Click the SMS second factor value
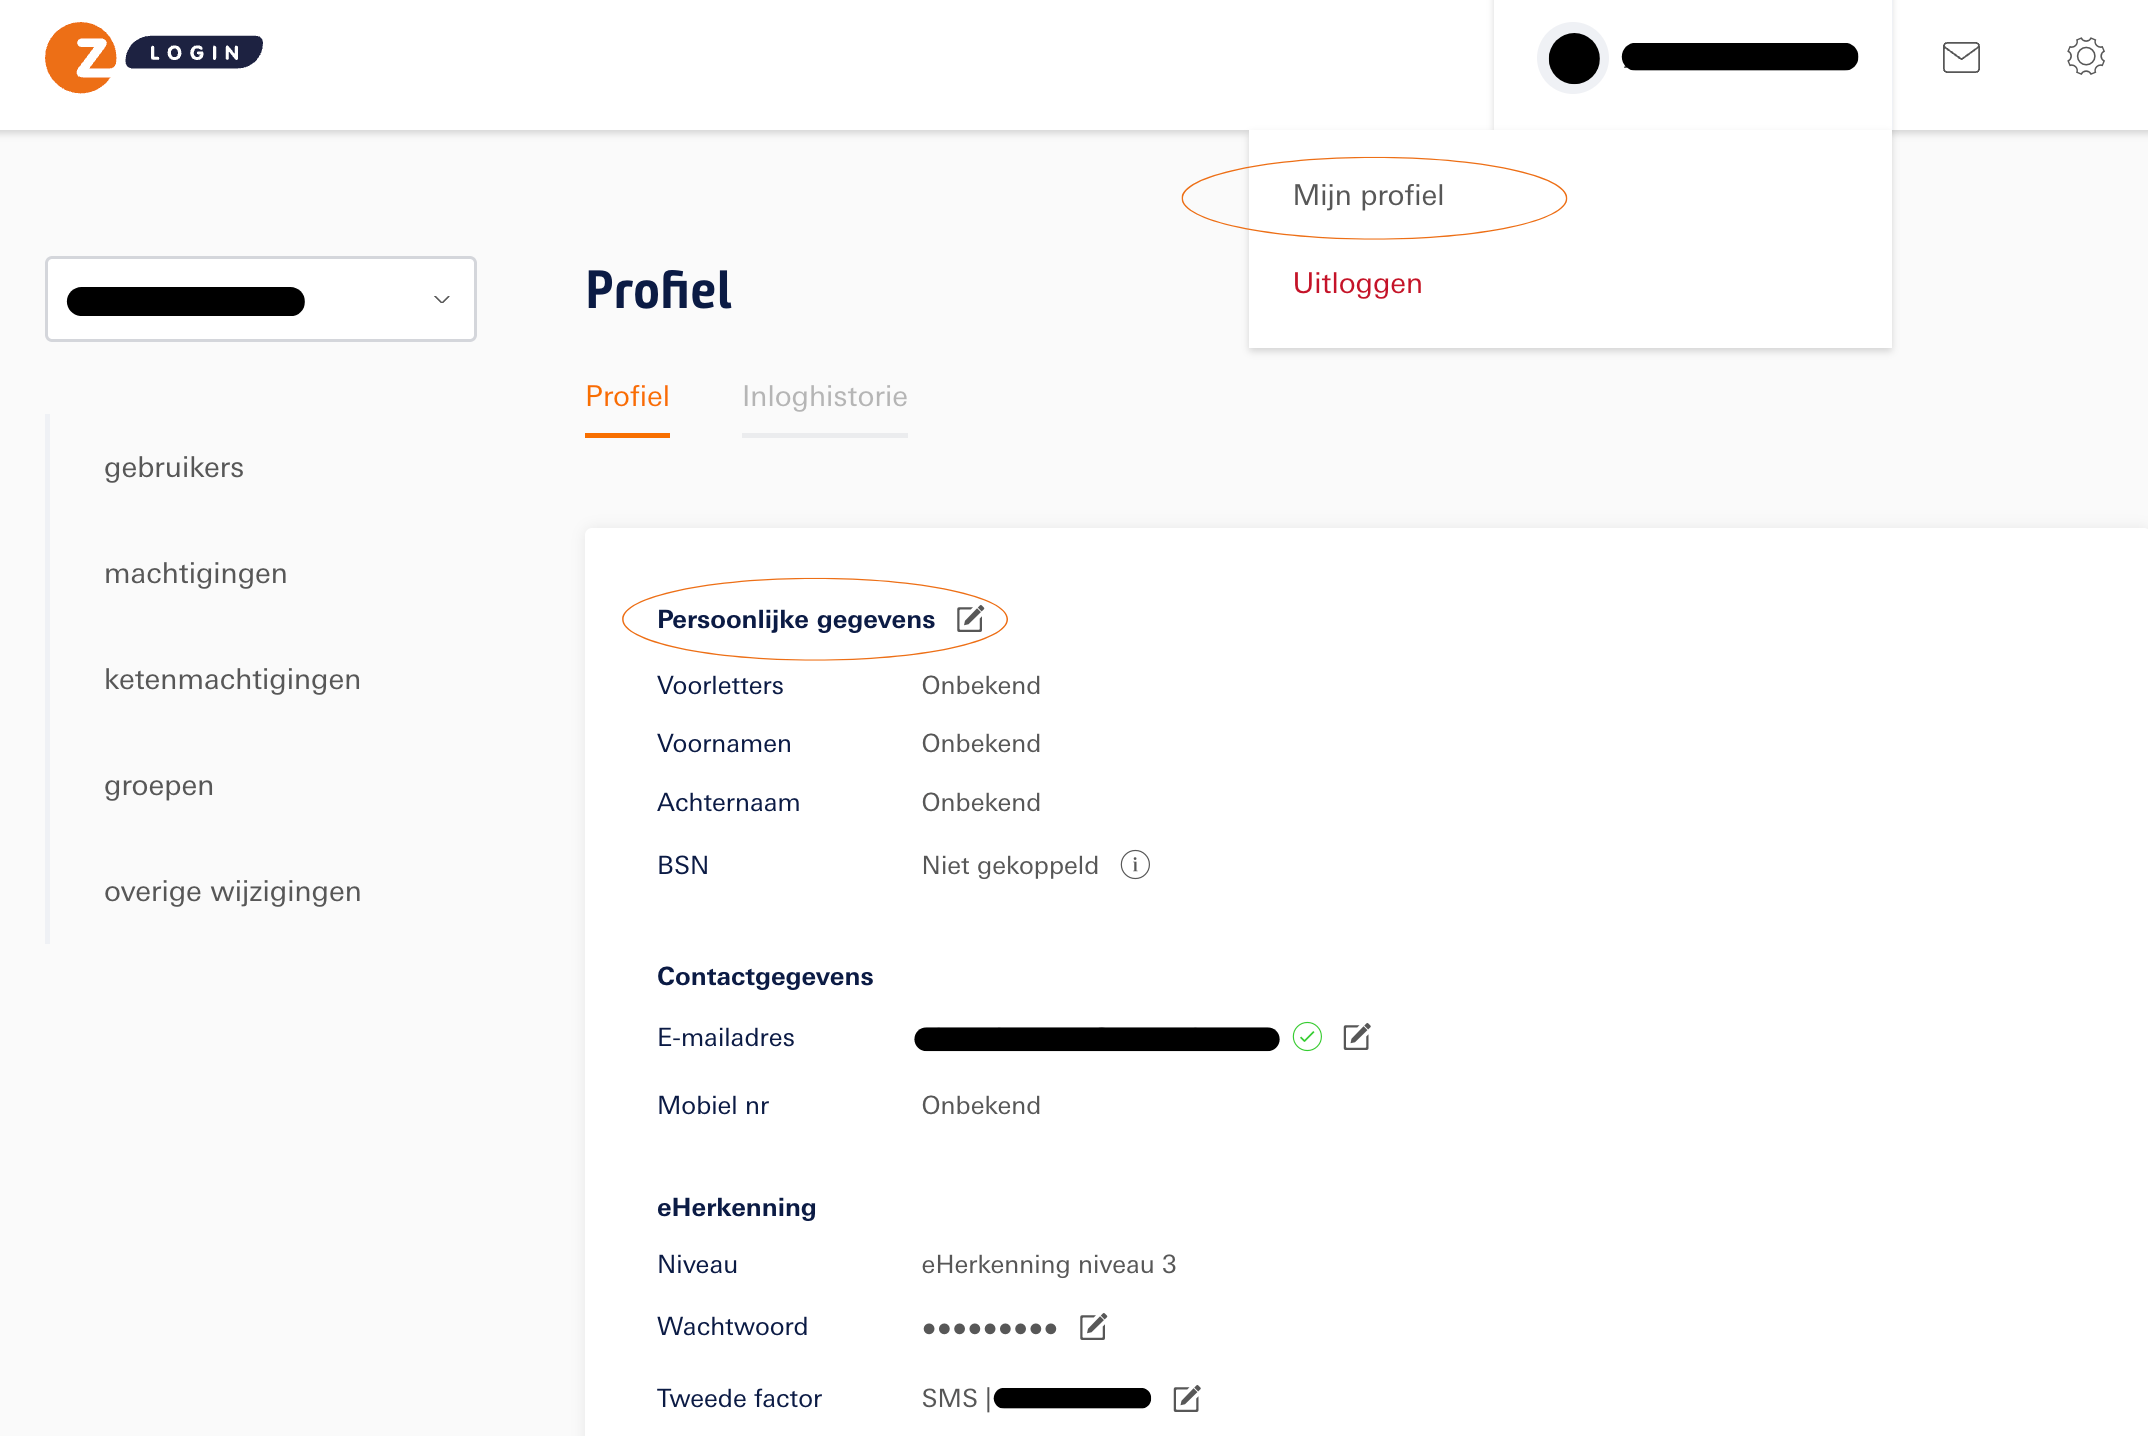The width and height of the screenshot is (2148, 1436). [x=1036, y=1398]
